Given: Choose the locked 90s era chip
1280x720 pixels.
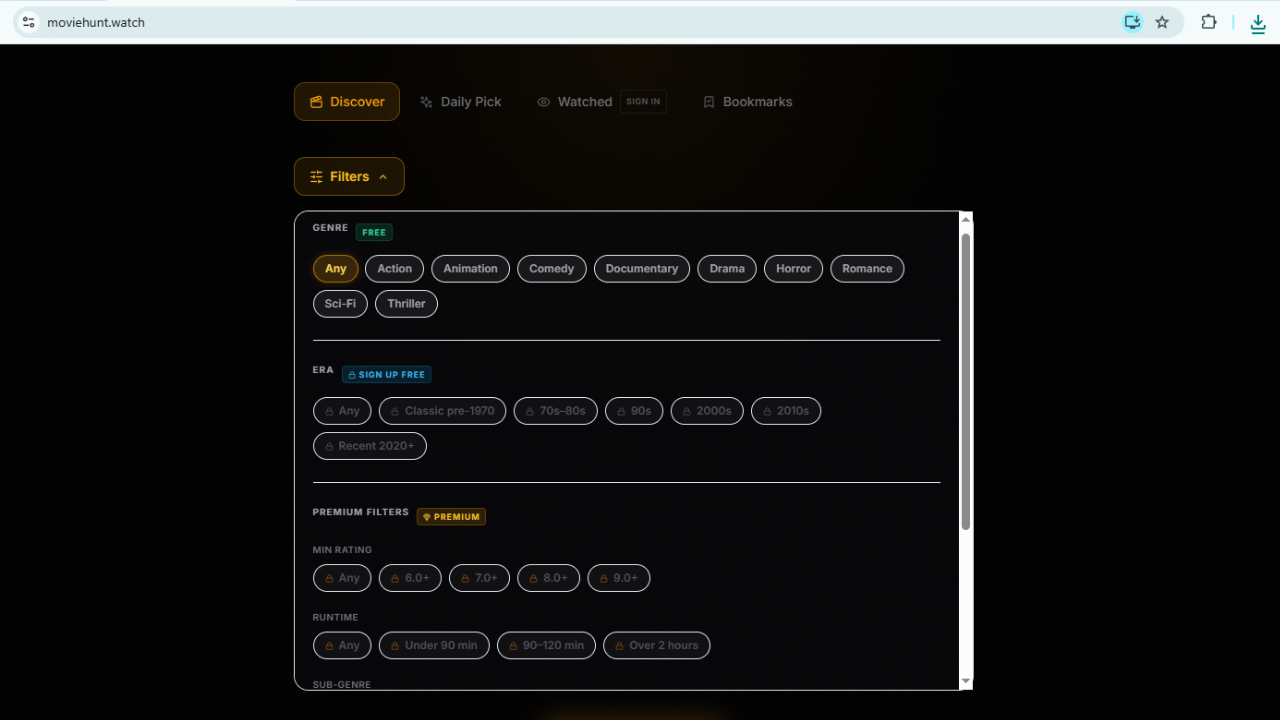Looking at the screenshot, I should tap(634, 411).
